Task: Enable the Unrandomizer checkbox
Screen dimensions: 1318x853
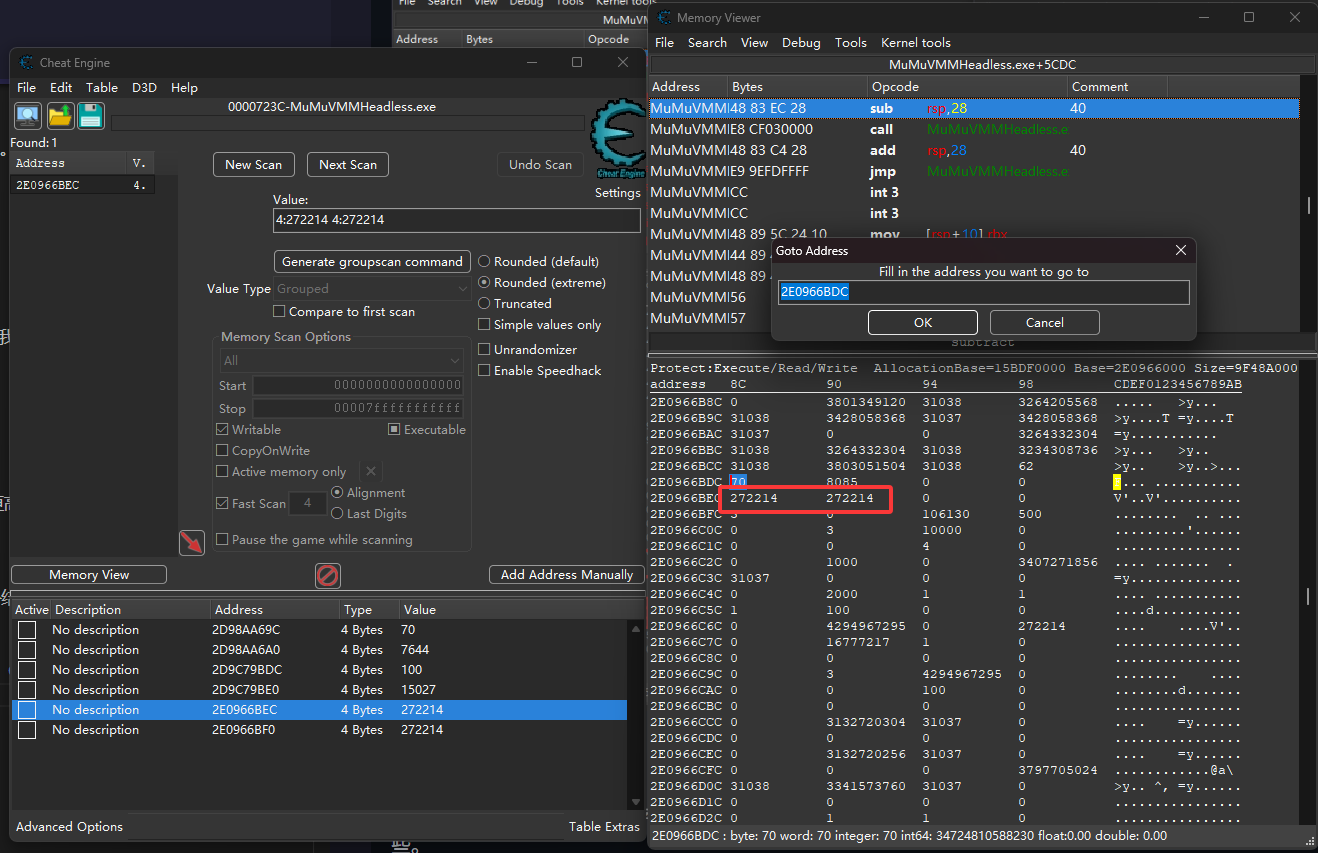Action: (484, 350)
